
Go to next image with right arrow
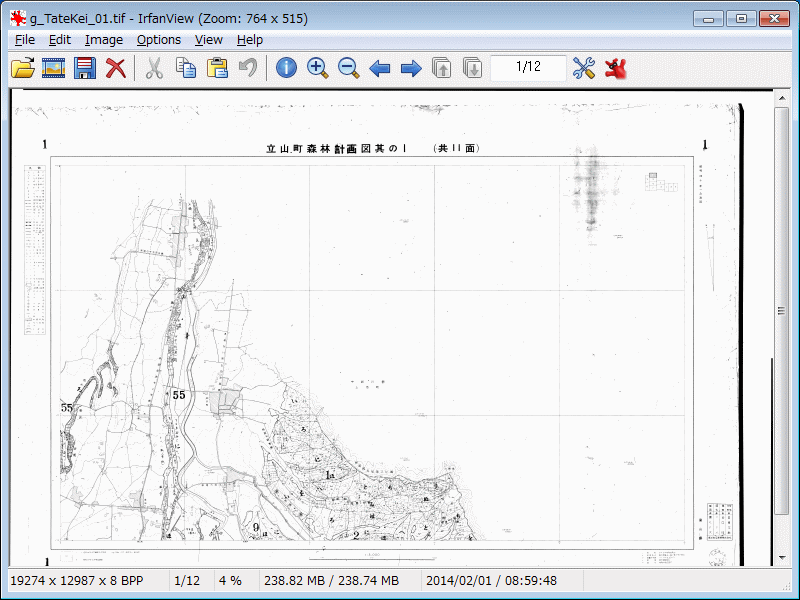point(410,68)
